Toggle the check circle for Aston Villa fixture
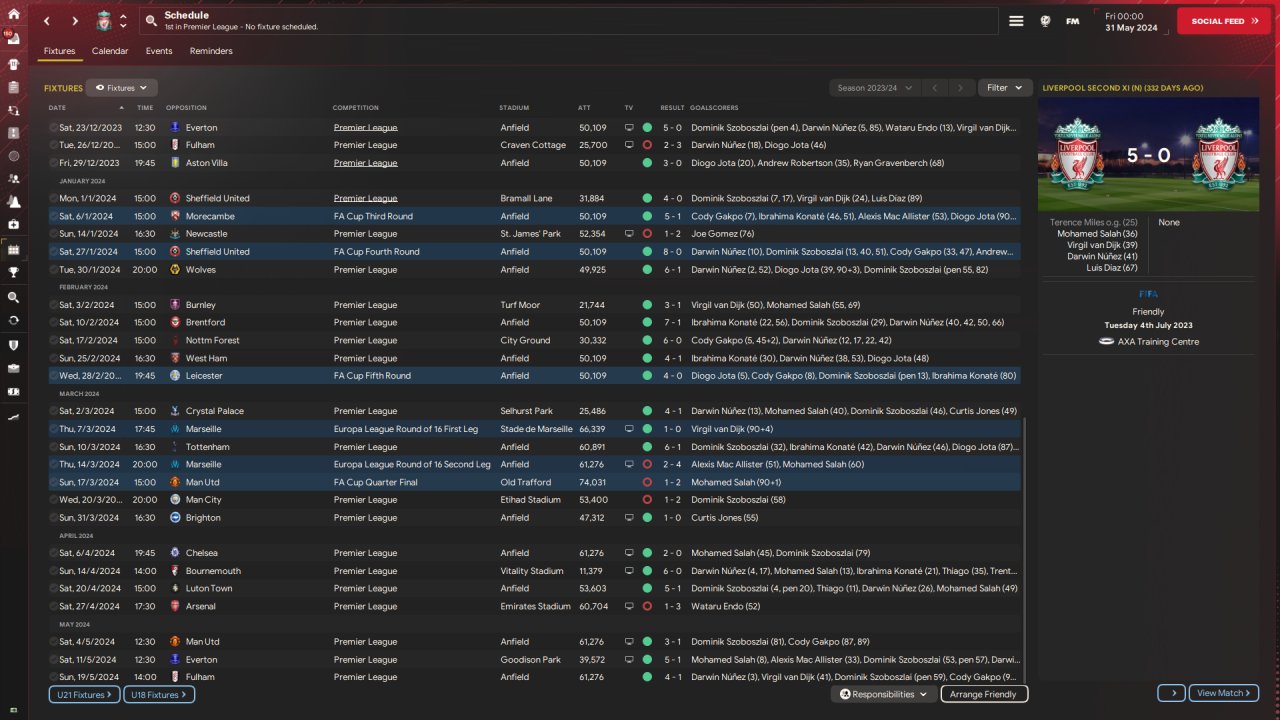Screen dimensions: 1280x720 tap(54, 163)
